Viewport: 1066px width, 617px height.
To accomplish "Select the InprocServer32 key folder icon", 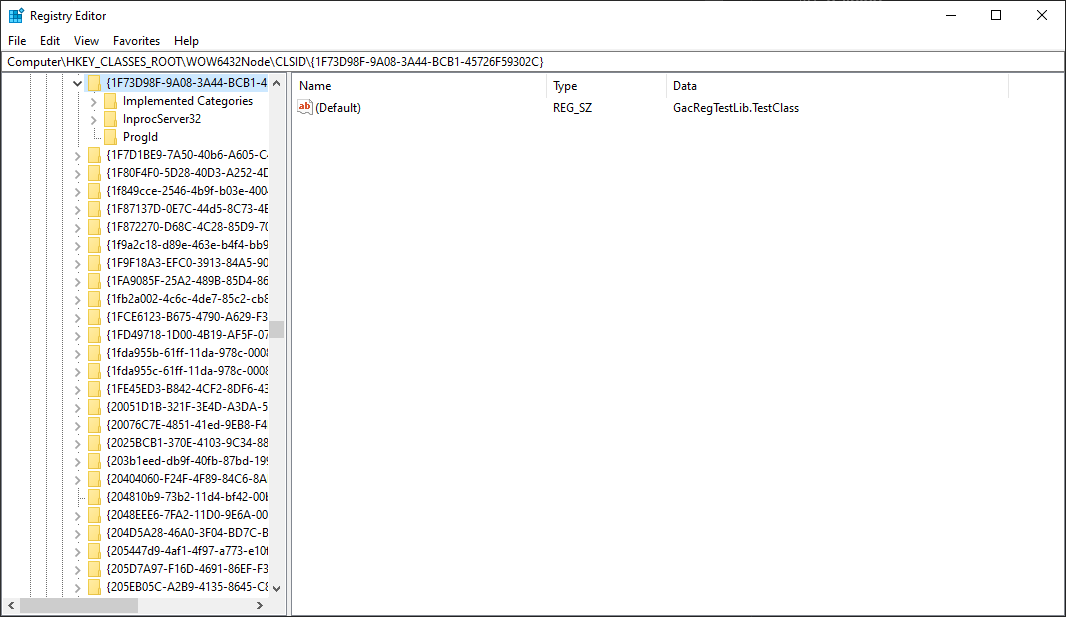I will [x=112, y=118].
